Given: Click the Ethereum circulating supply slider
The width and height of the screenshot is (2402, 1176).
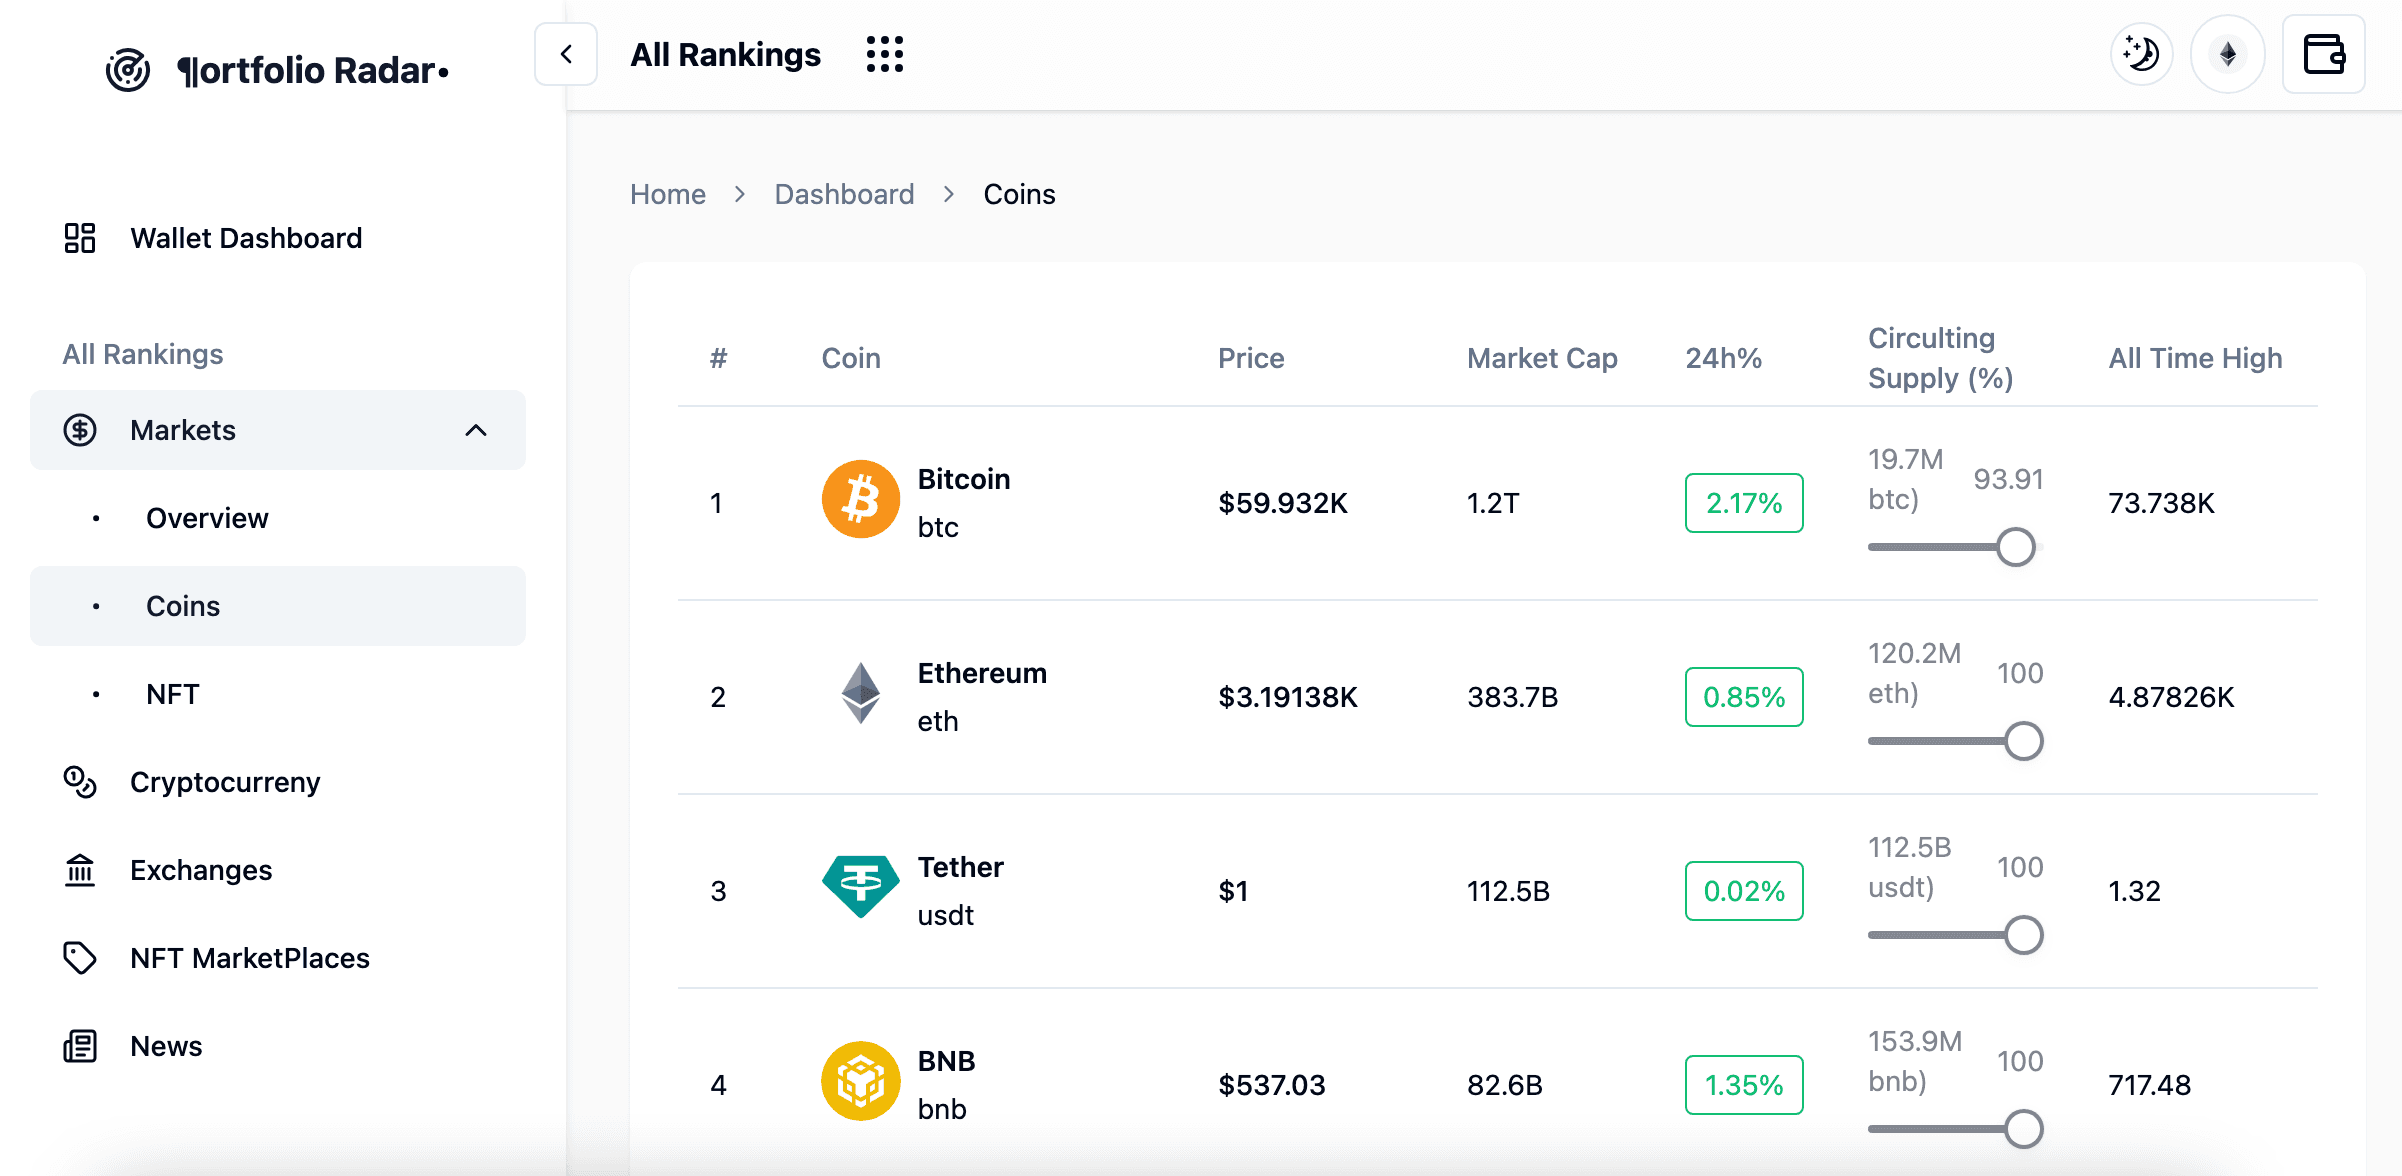Looking at the screenshot, I should (1955, 741).
